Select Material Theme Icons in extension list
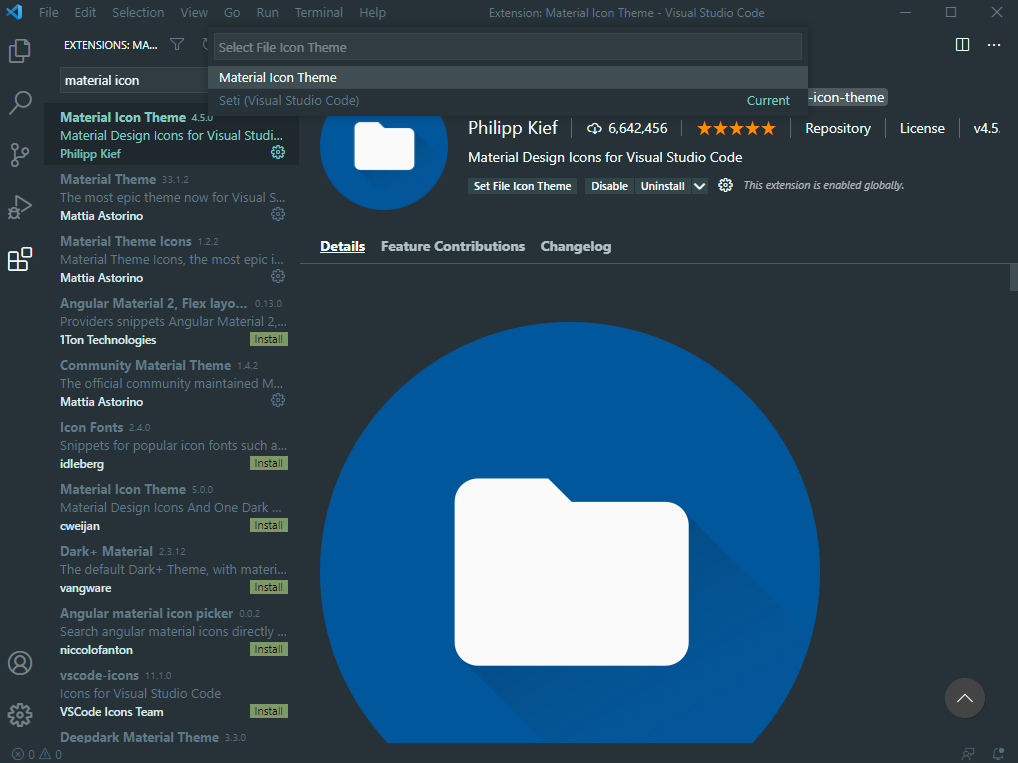1018x763 pixels. pyautogui.click(x=171, y=258)
